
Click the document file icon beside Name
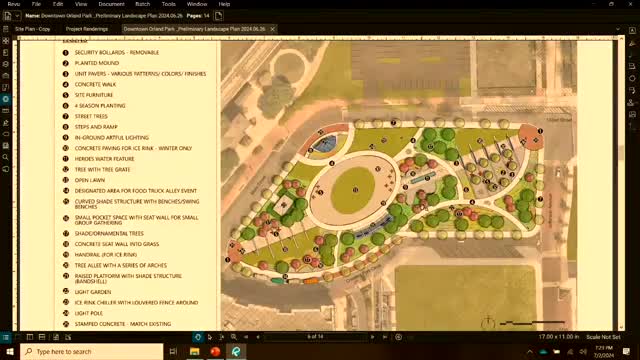(x=7, y=16)
